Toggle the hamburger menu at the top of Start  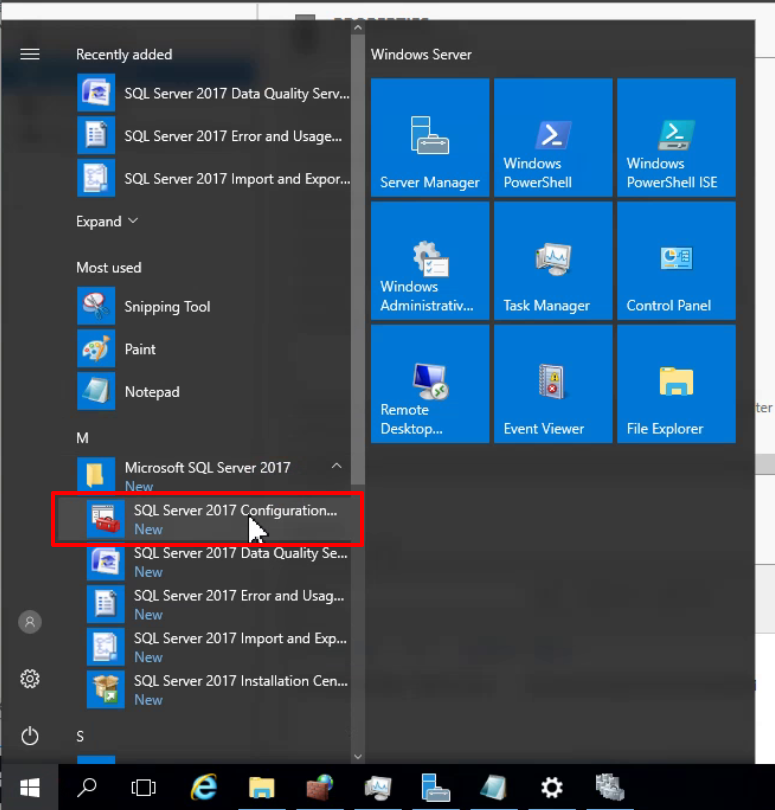click(x=30, y=54)
